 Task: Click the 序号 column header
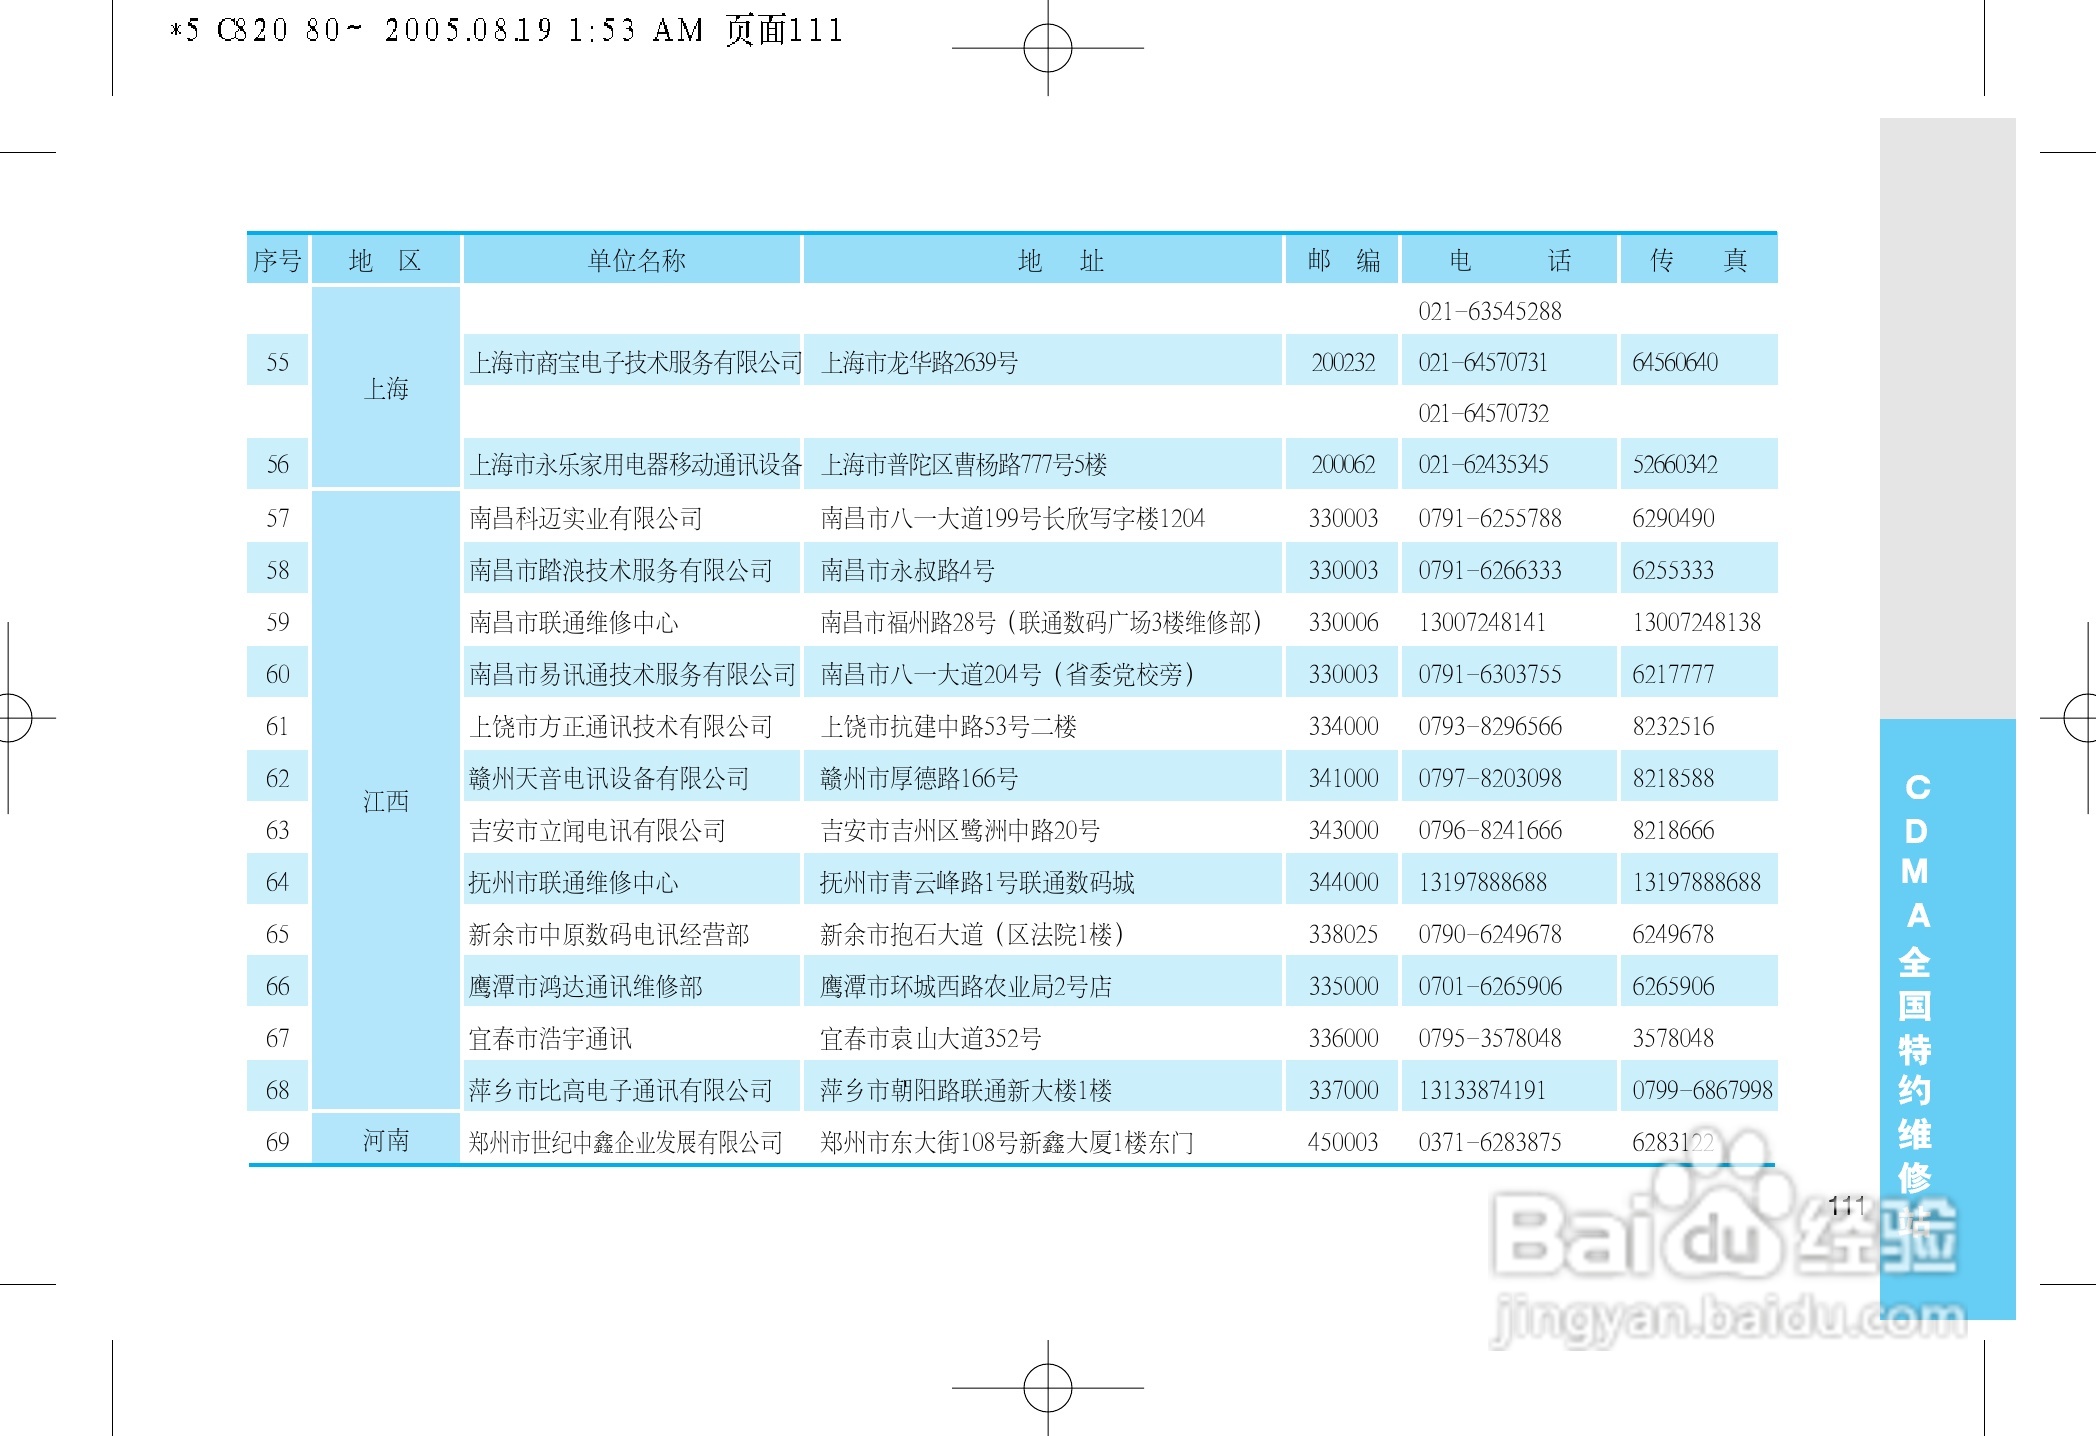pos(277,261)
